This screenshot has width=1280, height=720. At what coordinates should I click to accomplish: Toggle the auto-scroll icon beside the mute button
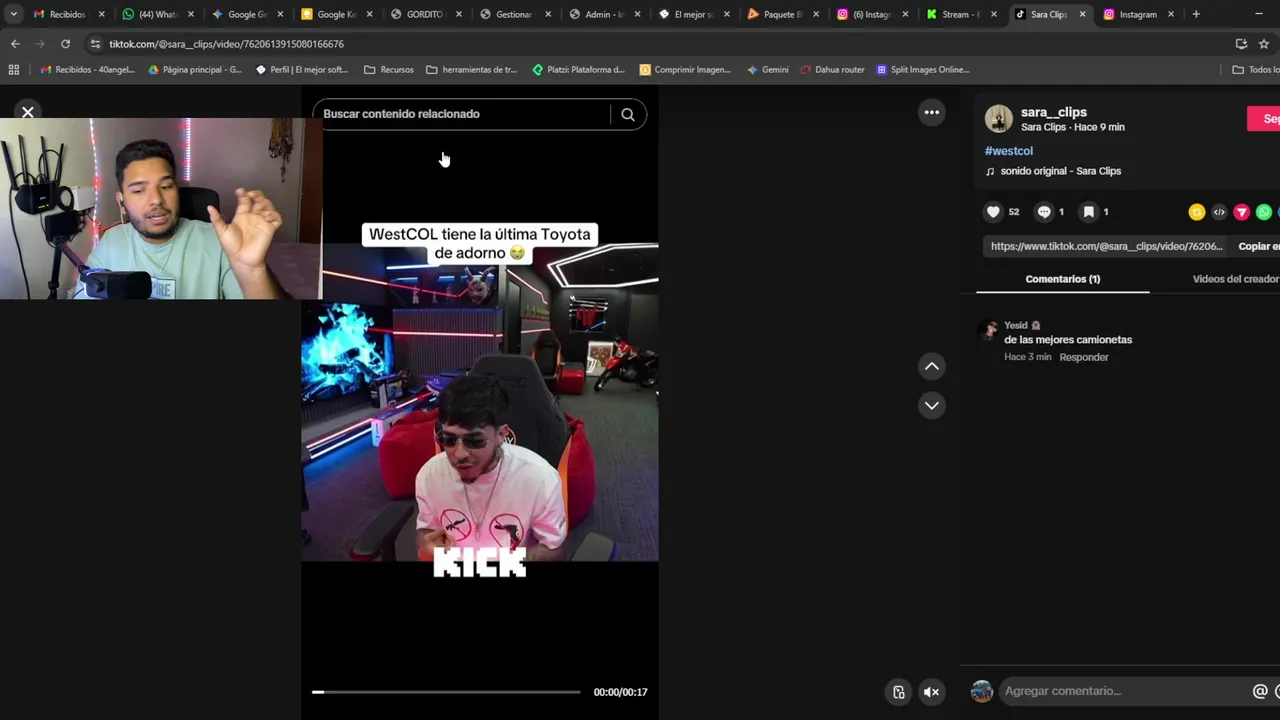(x=899, y=692)
